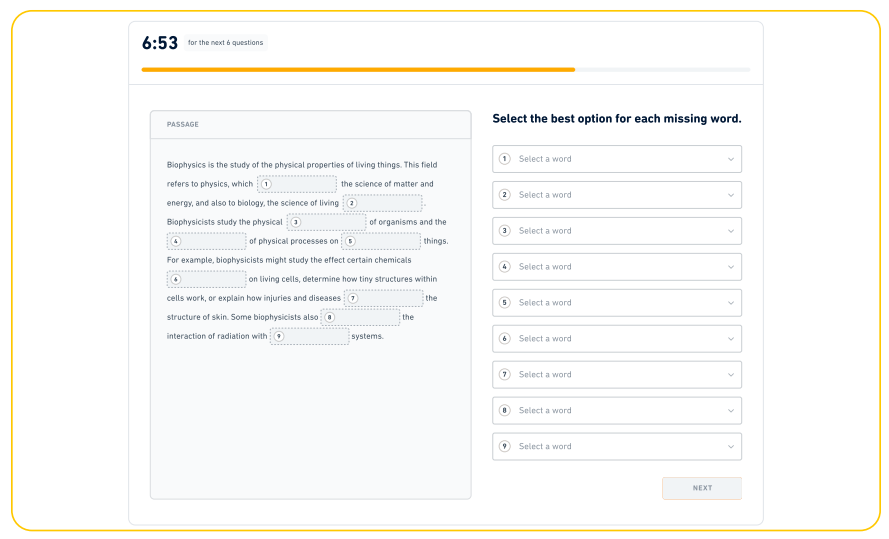Image resolution: width=889 pixels, height=539 pixels.
Task: Open the dropdown for missing word 6
Action: point(616,339)
